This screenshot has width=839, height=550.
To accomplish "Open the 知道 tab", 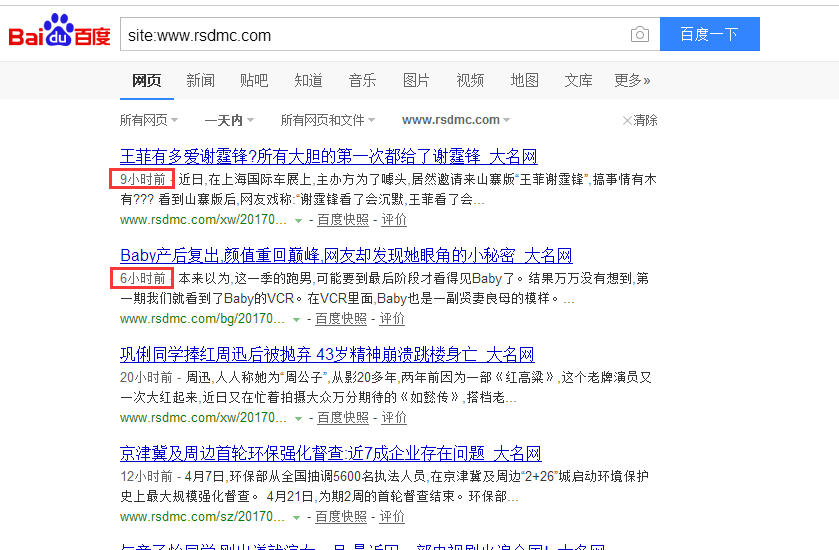I will (x=308, y=80).
